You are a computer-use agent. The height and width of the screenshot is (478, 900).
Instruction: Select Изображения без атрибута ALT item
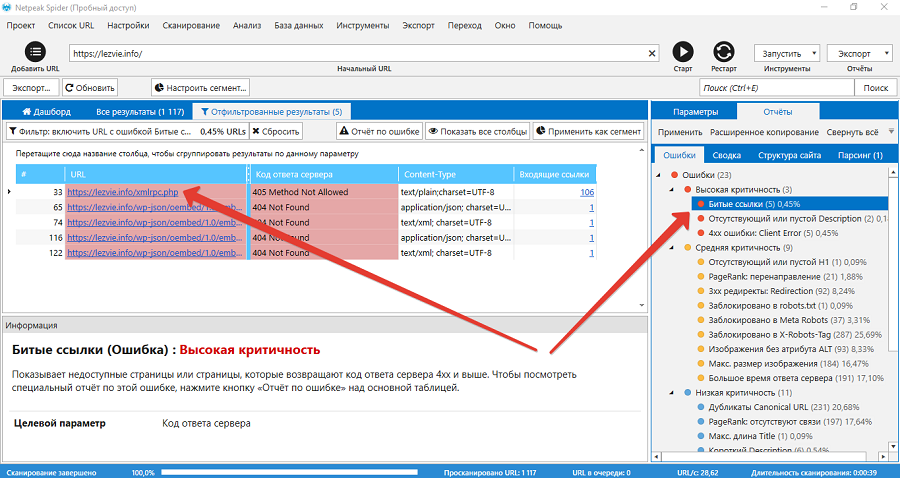coord(792,349)
